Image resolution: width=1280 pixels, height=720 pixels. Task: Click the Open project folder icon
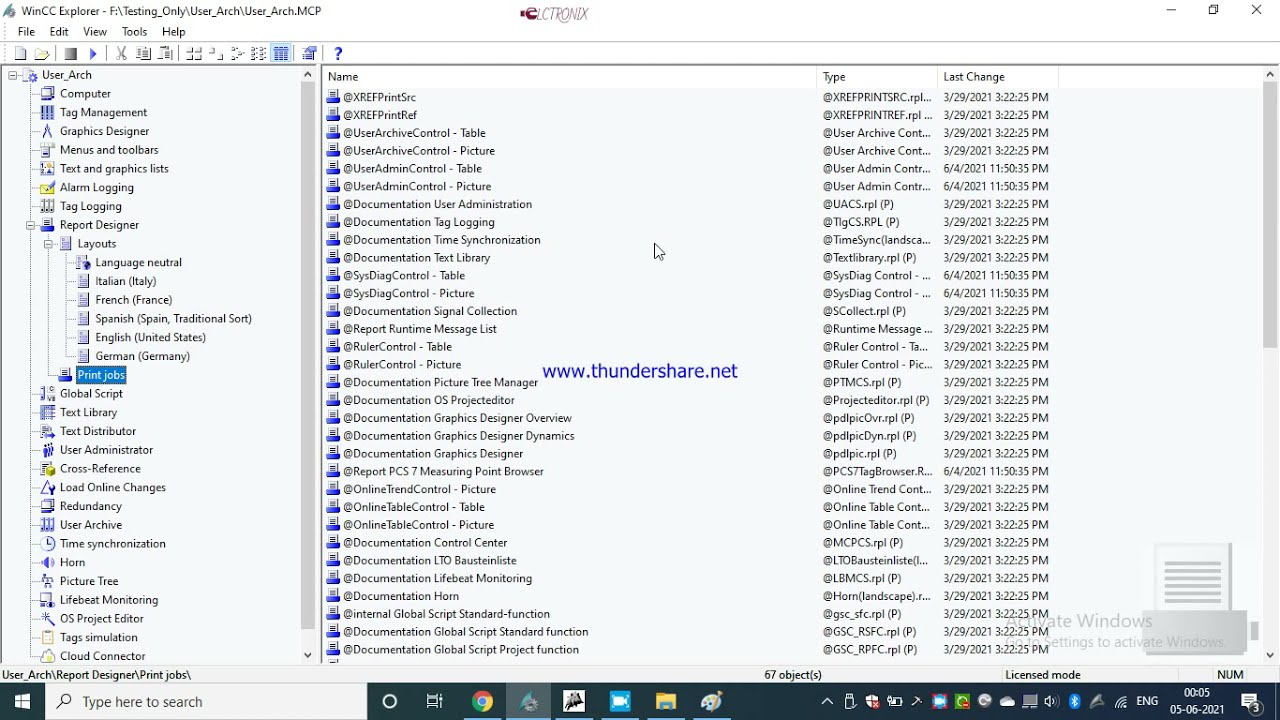point(42,54)
